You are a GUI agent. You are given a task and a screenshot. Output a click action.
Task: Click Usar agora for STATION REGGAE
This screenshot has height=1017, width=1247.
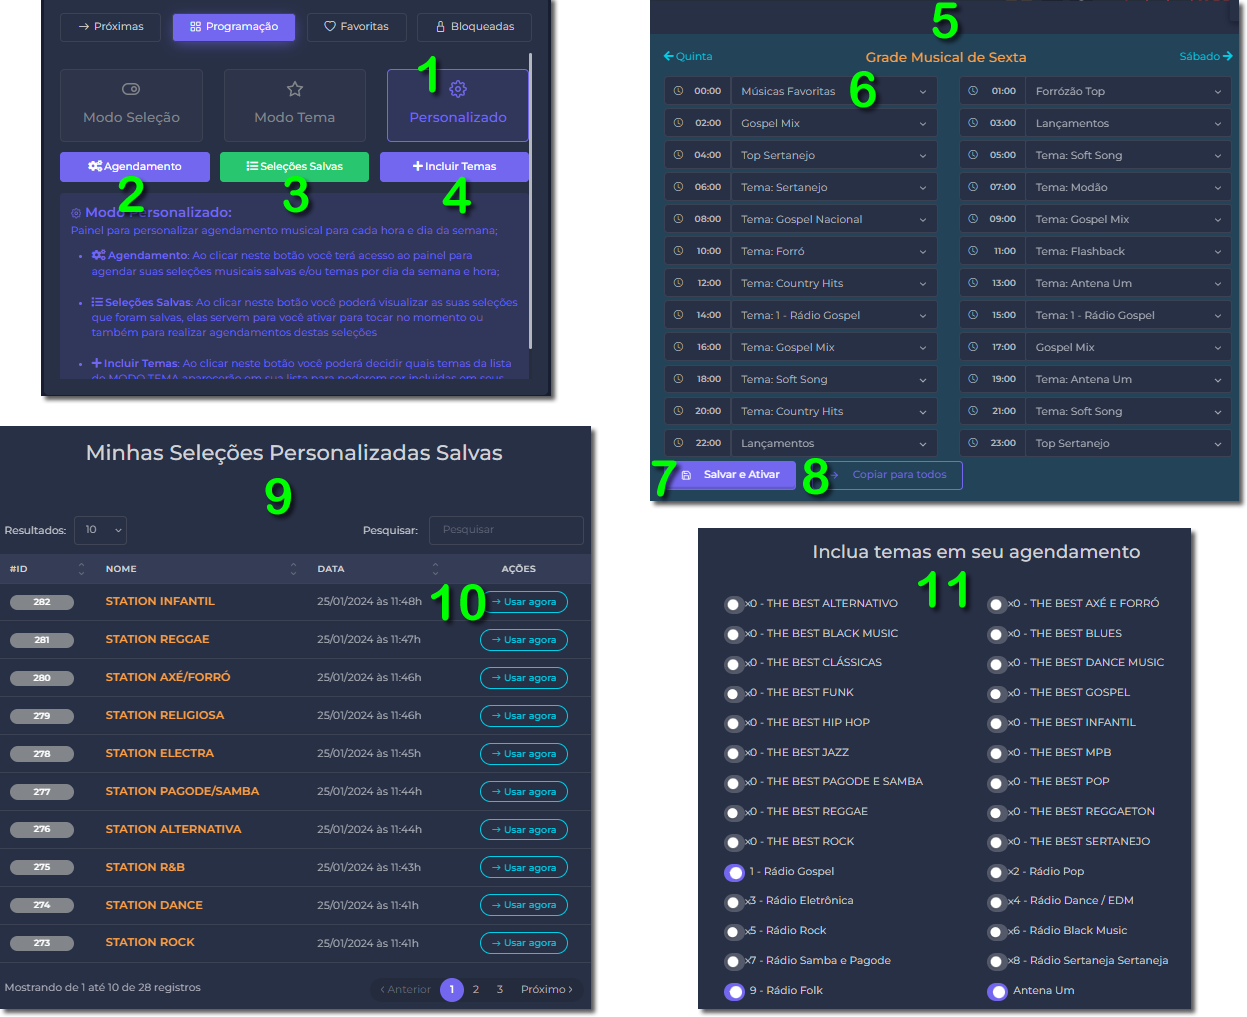coord(523,640)
